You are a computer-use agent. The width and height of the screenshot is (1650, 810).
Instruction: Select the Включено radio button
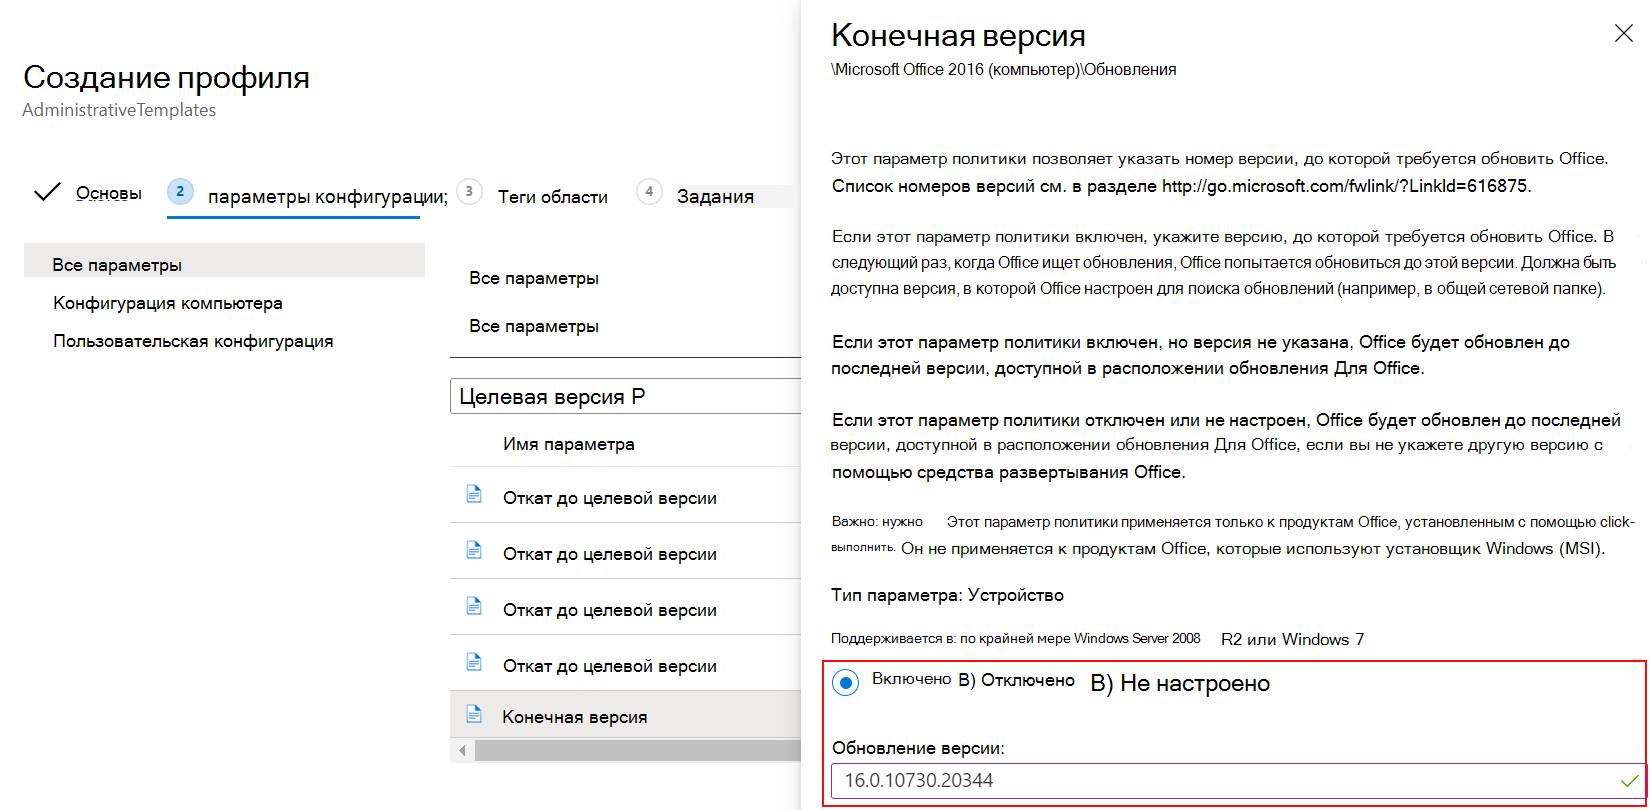[846, 683]
